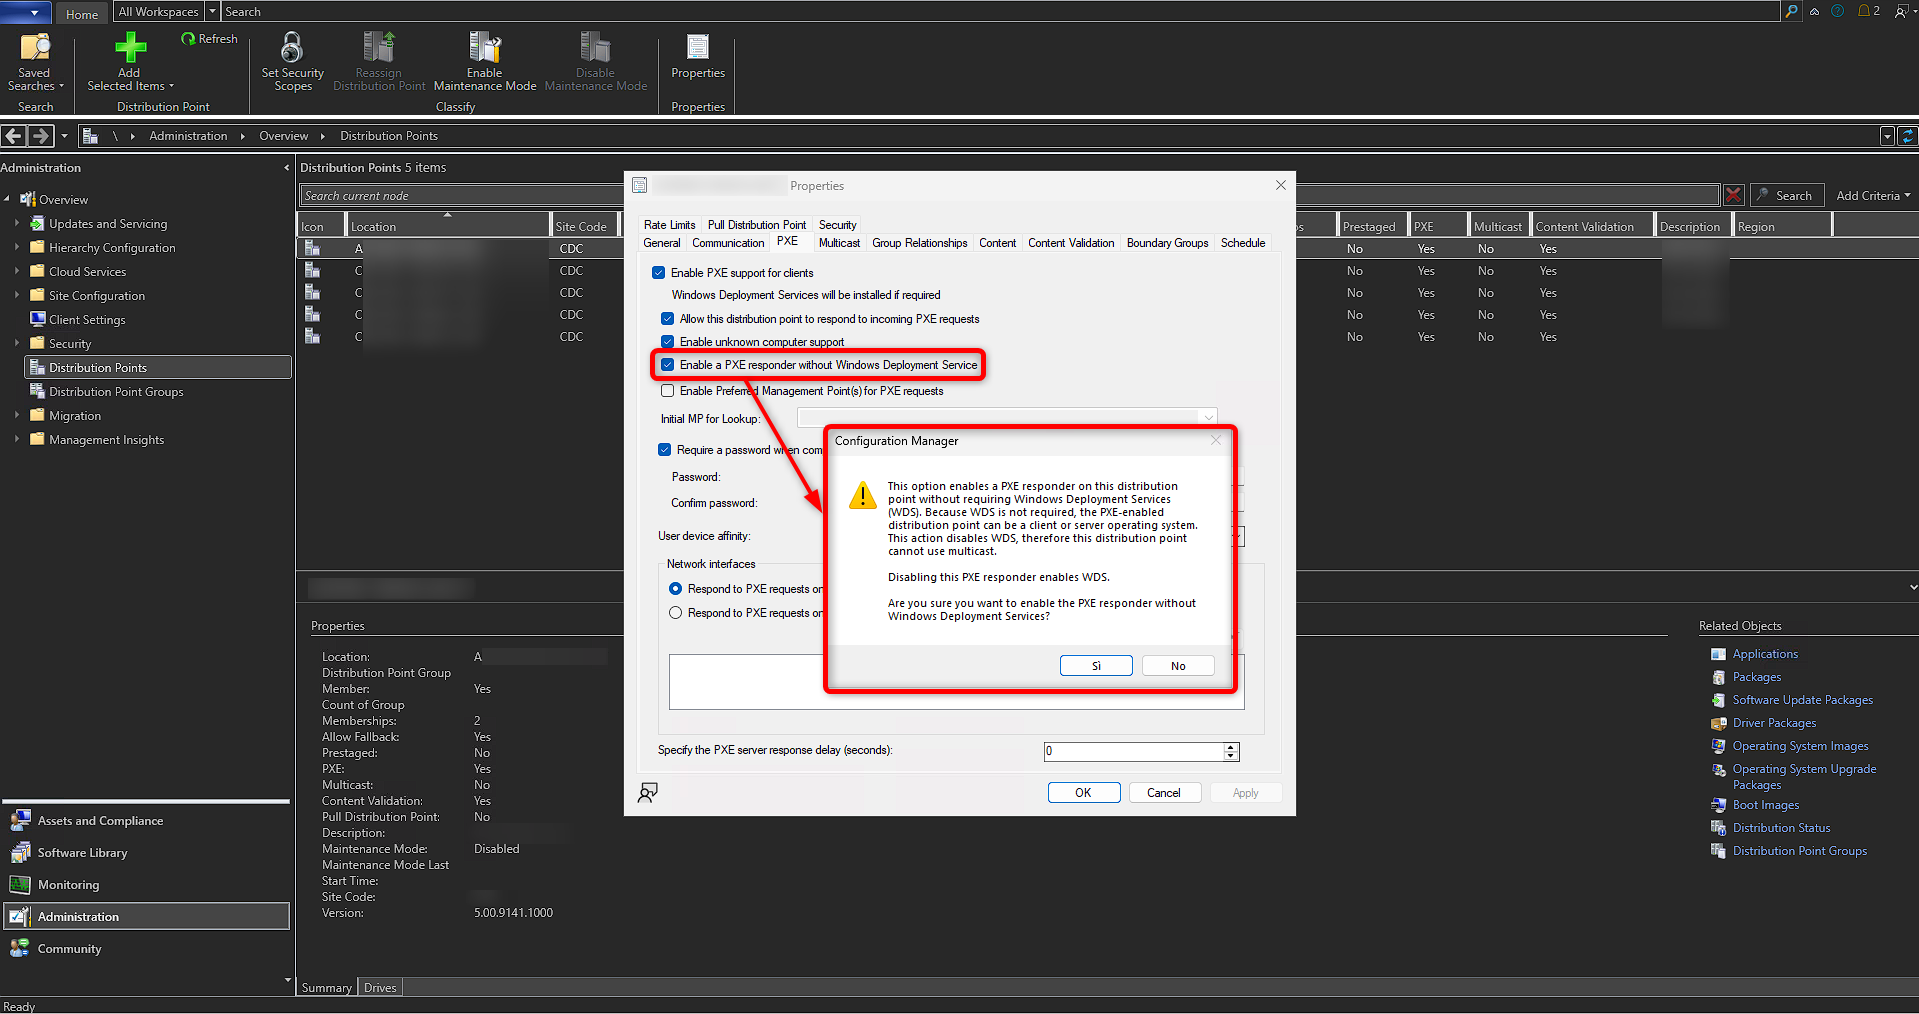Toggle Enable Preferred Management Point checkbox
Viewport: 1919px width, 1014px height.
click(x=667, y=391)
